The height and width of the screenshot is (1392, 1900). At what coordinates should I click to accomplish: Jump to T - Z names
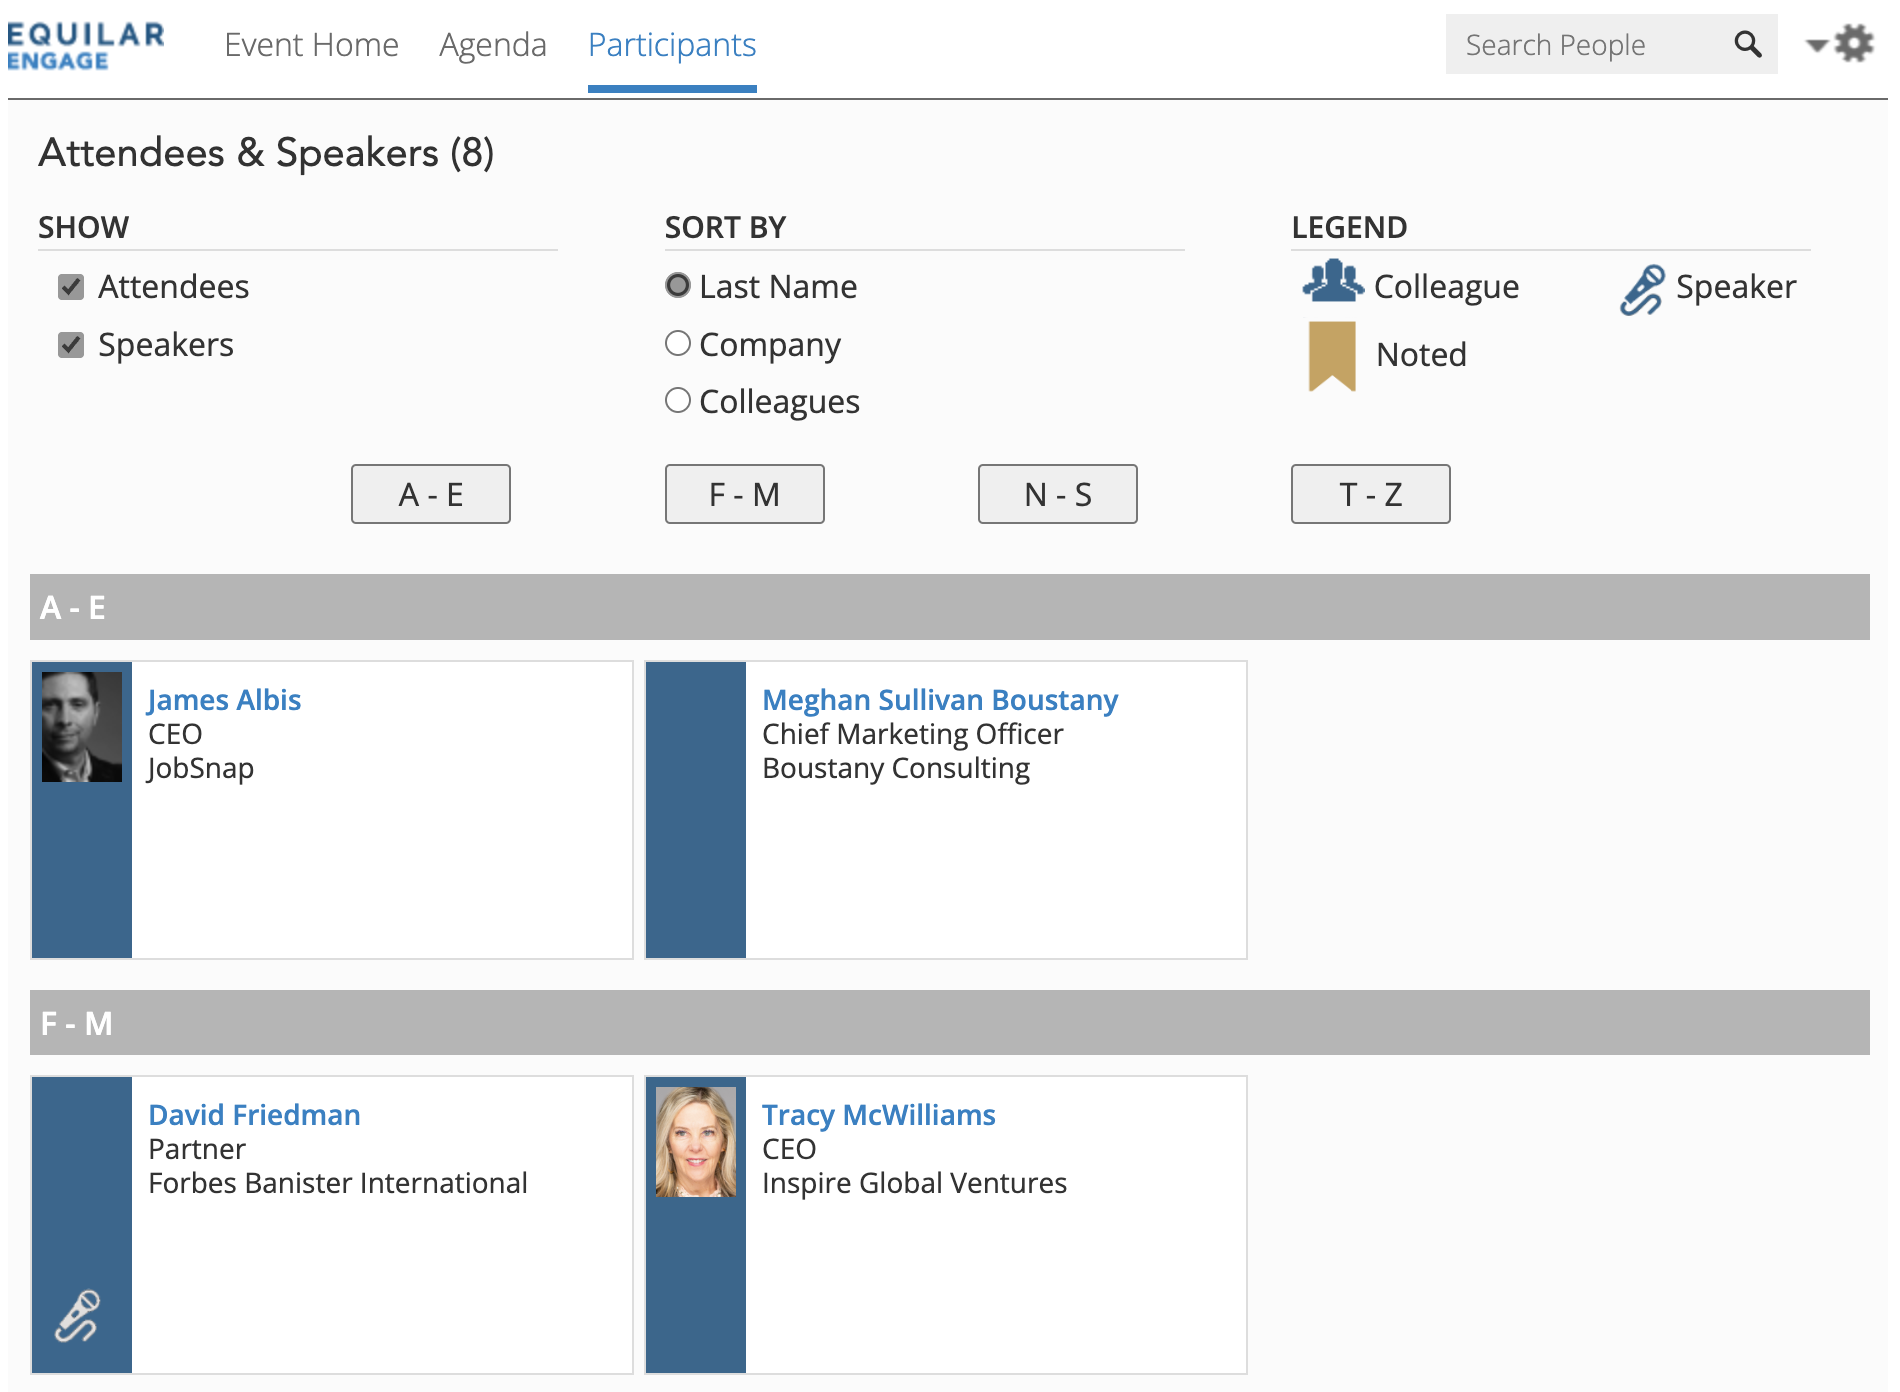tap(1371, 494)
